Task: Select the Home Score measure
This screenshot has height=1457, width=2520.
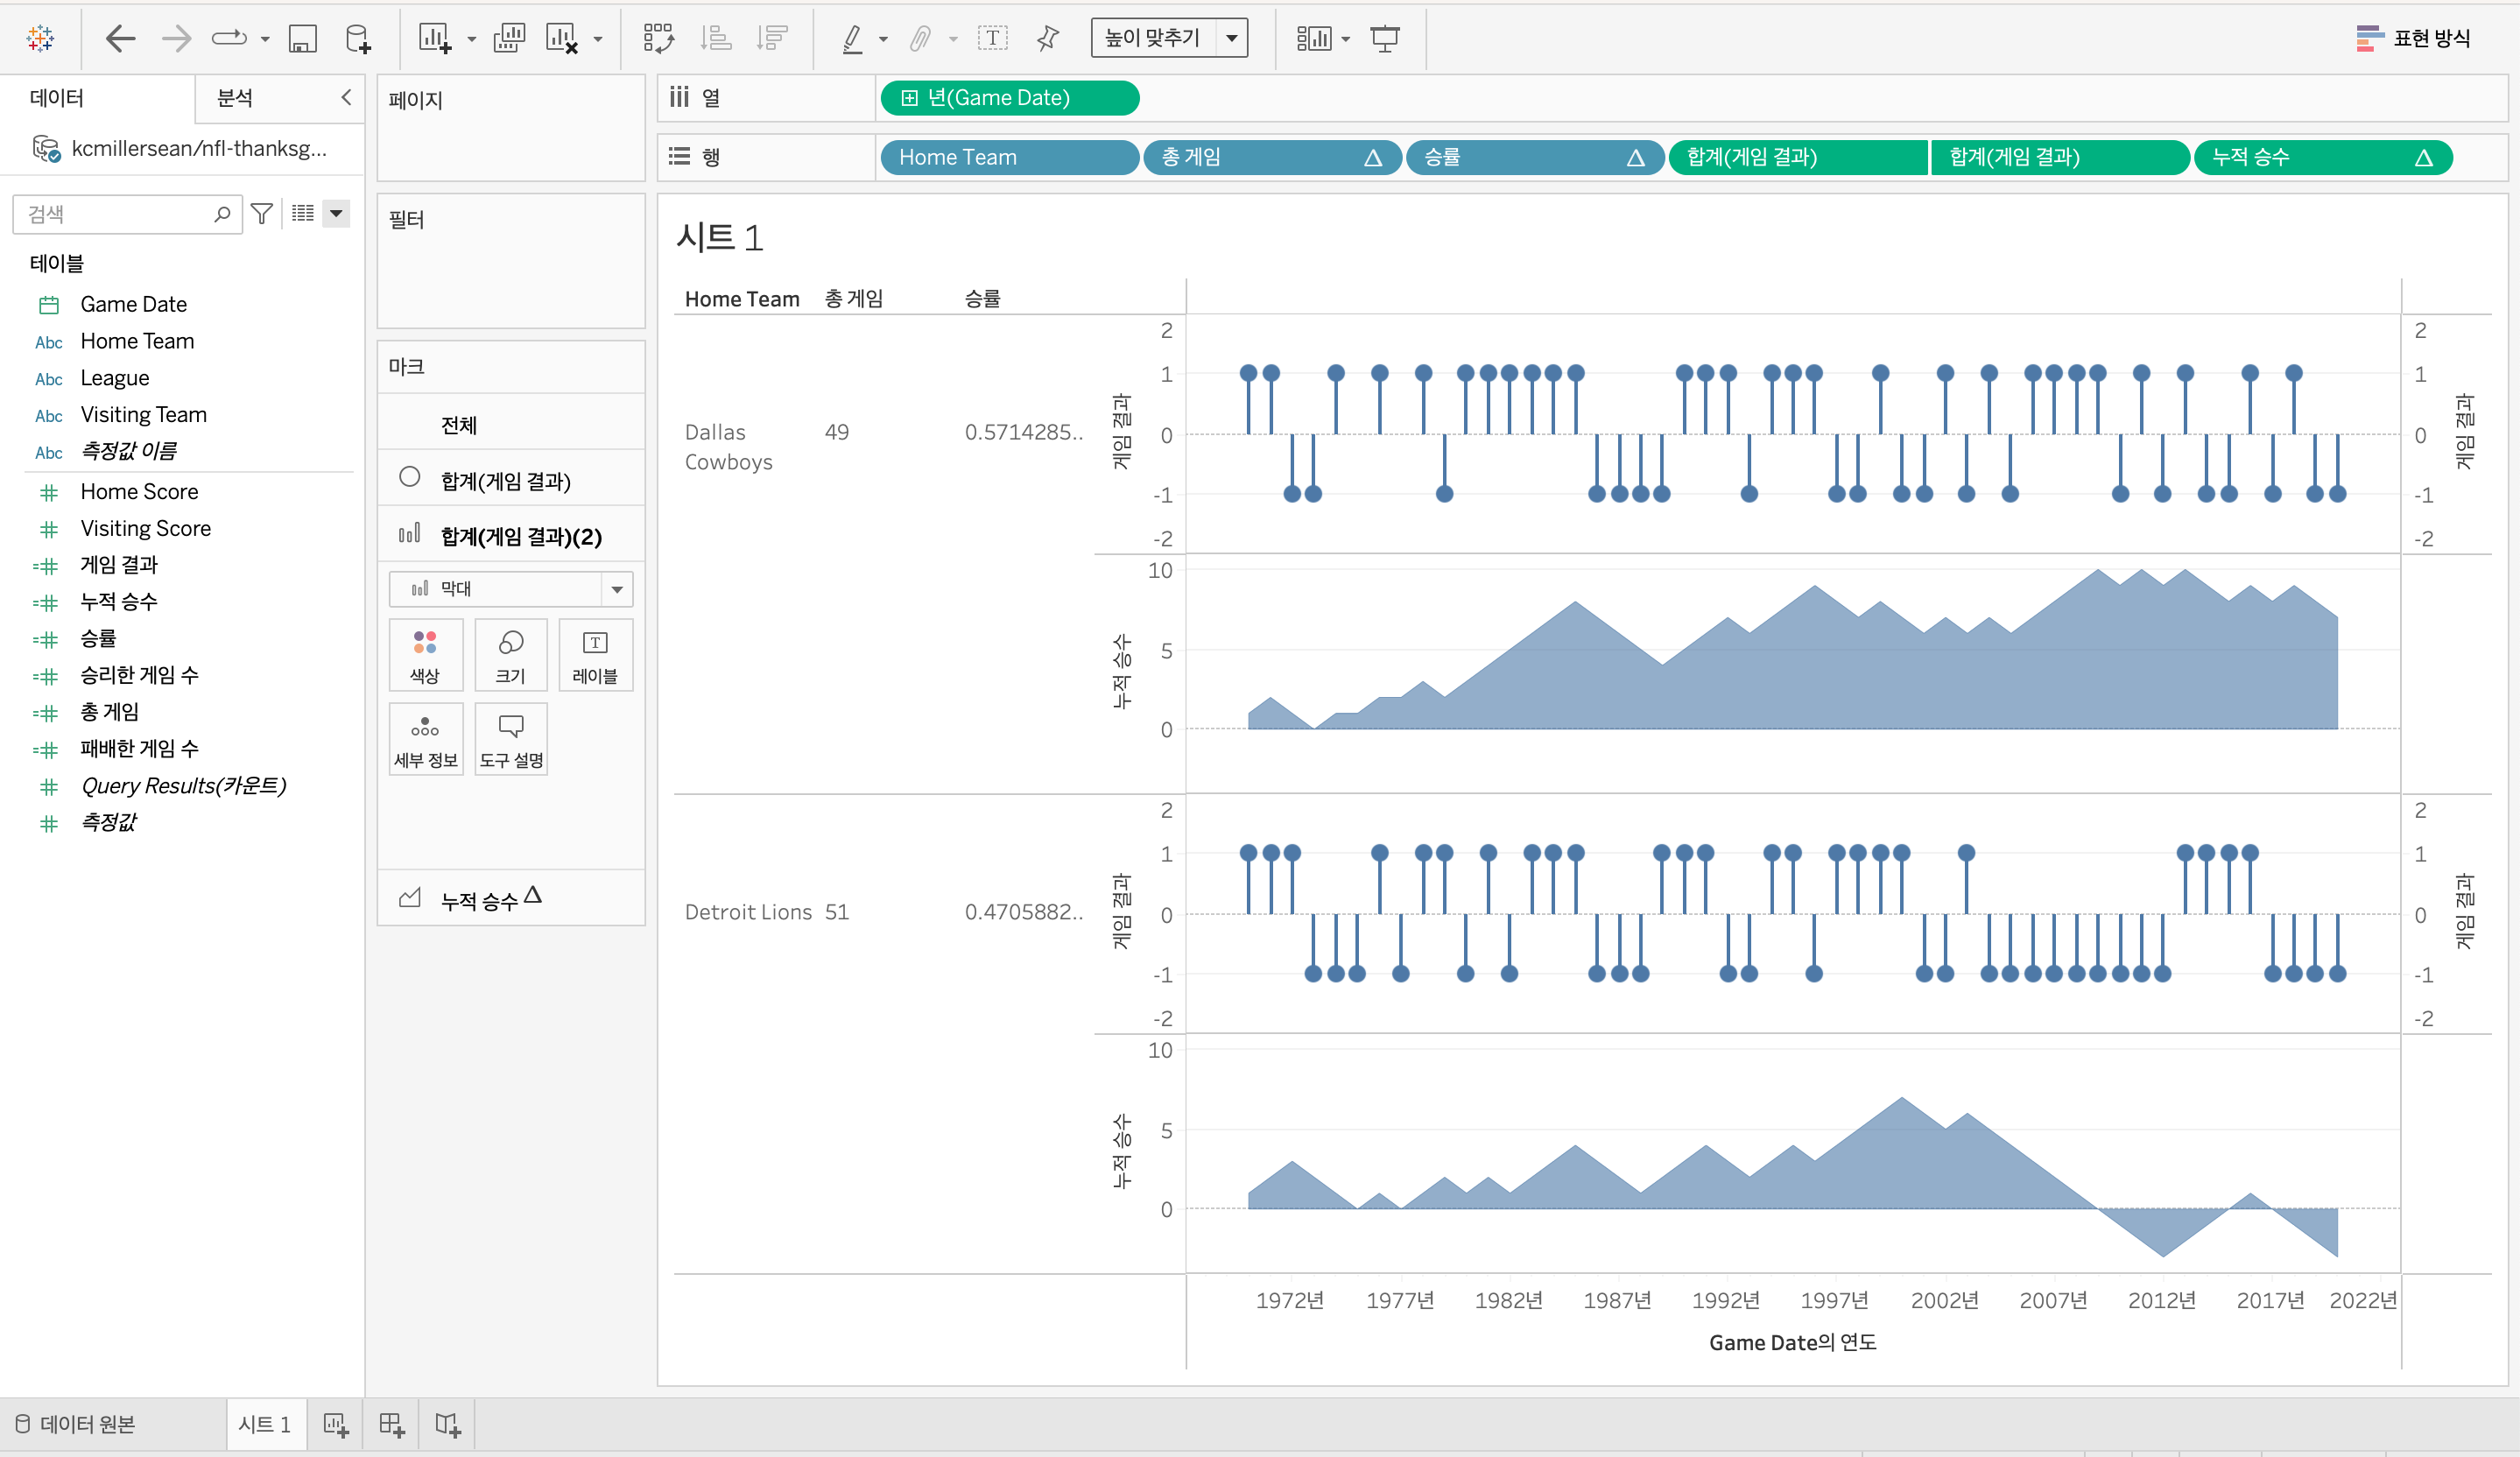Action: click(139, 492)
